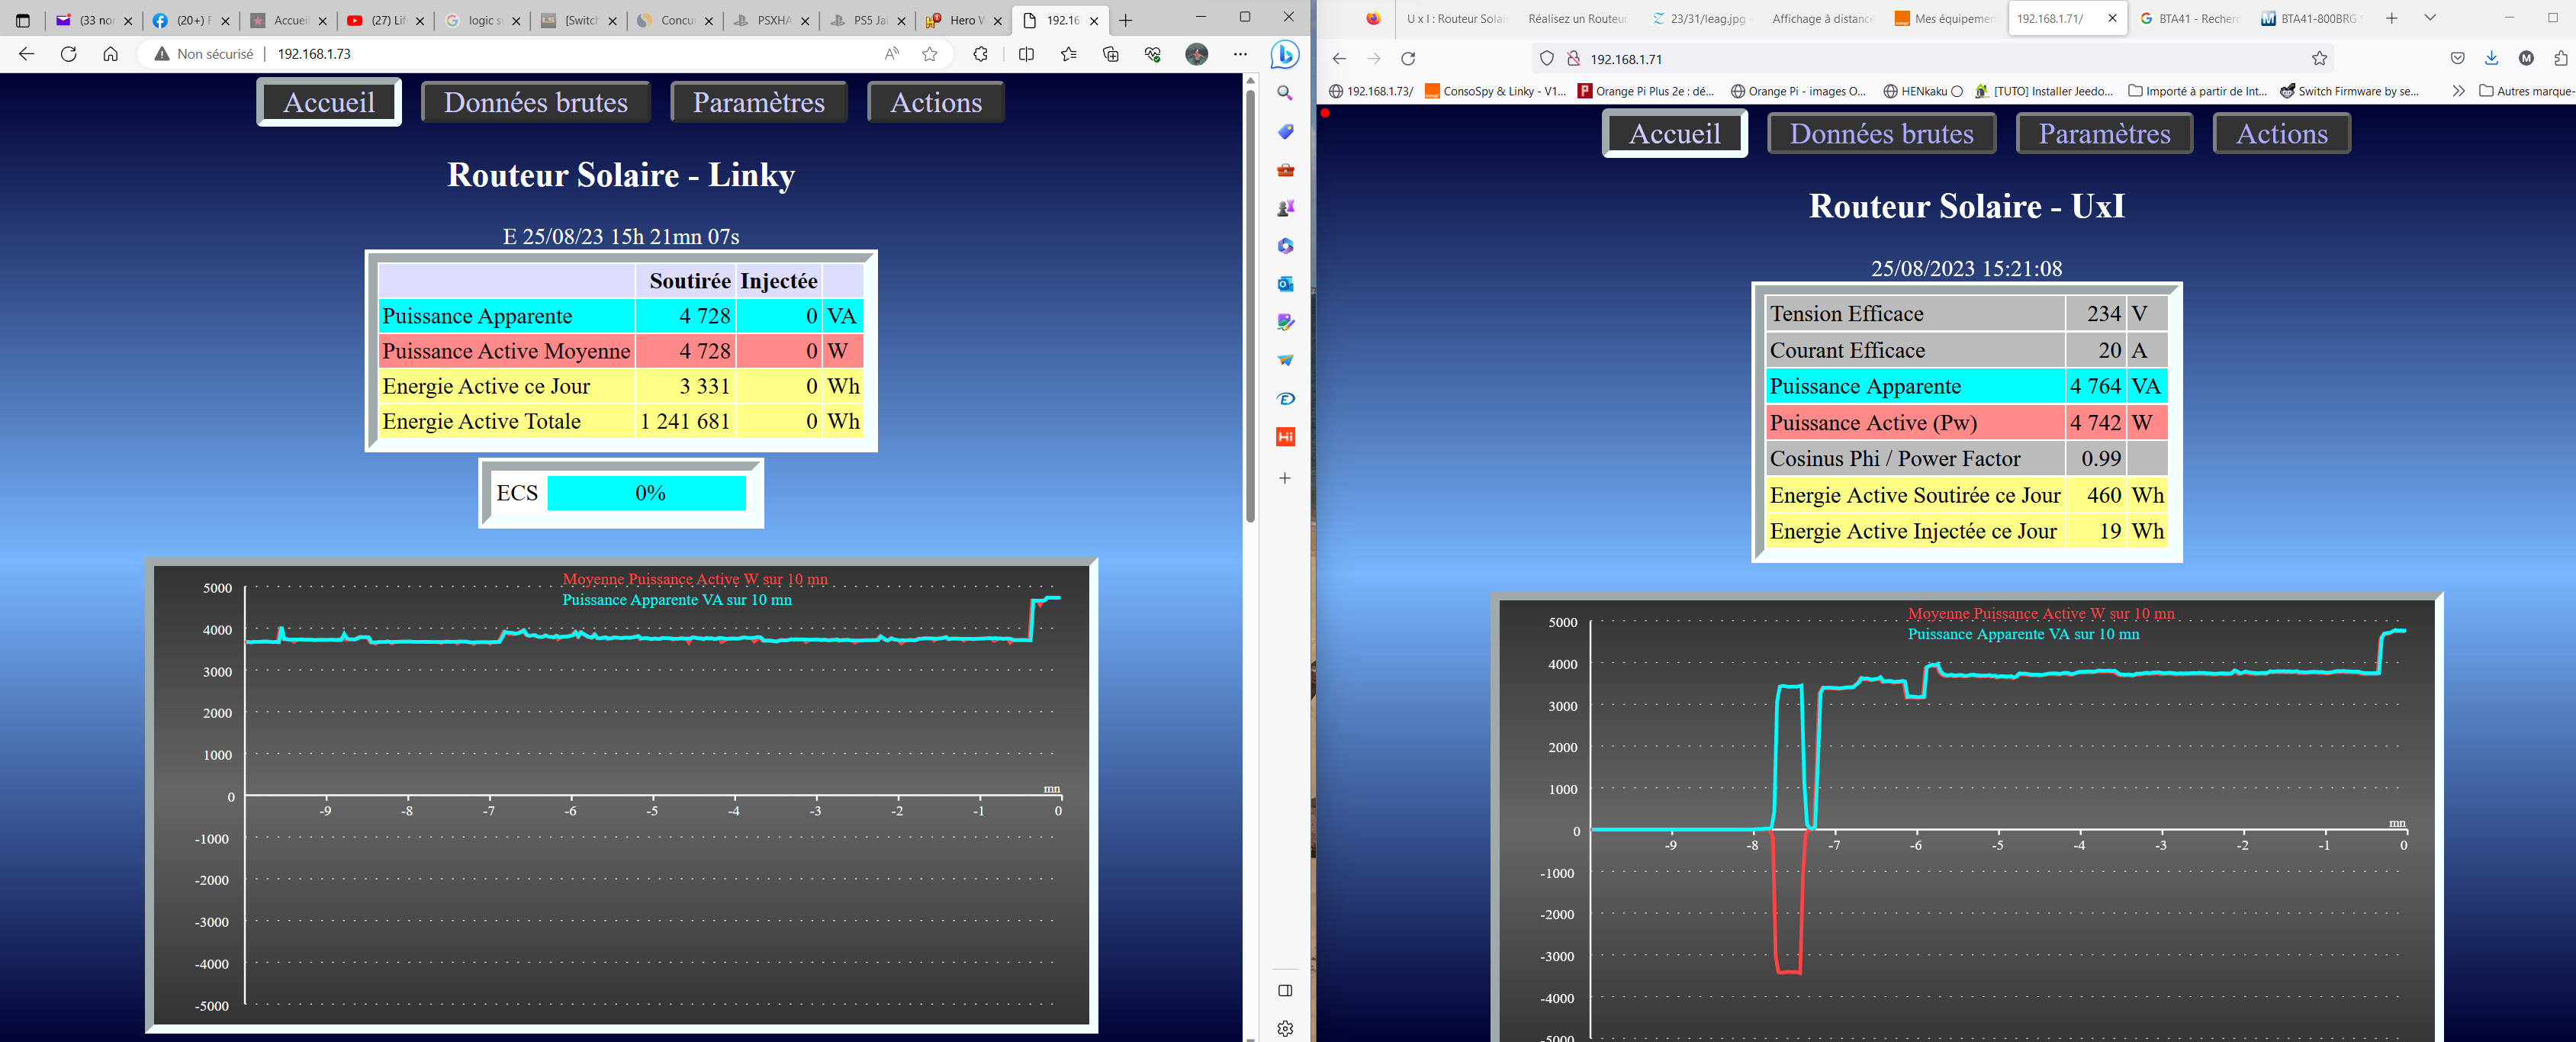Image resolution: width=2576 pixels, height=1042 pixels.
Task: Click Firefox downloads arrow icon
Action: [2491, 59]
